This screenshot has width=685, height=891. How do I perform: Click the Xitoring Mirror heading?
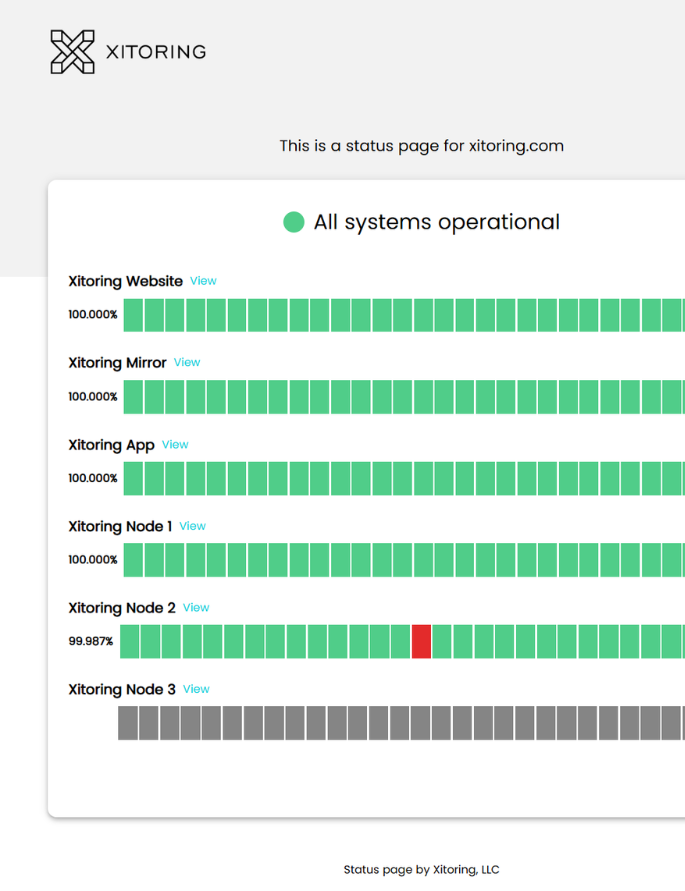(x=118, y=363)
